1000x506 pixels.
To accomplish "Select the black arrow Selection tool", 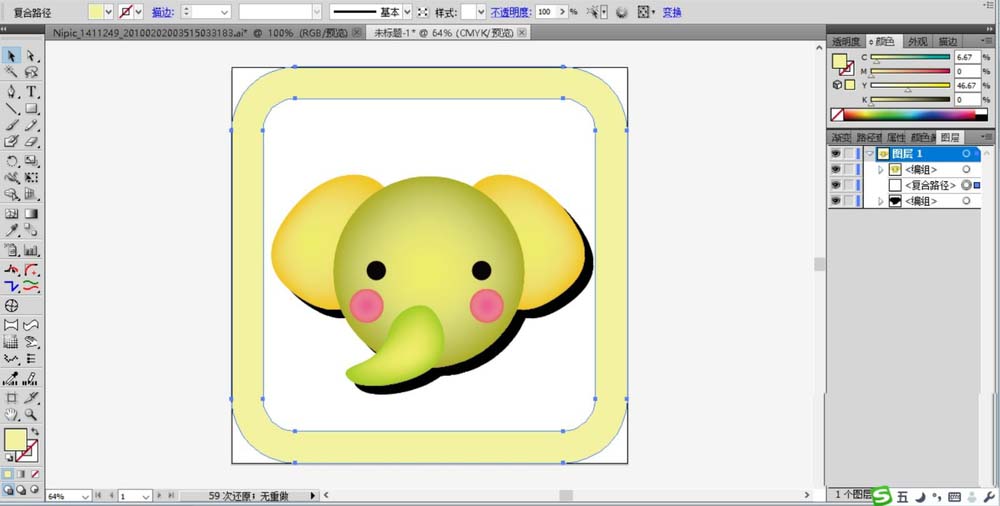I will point(11,56).
